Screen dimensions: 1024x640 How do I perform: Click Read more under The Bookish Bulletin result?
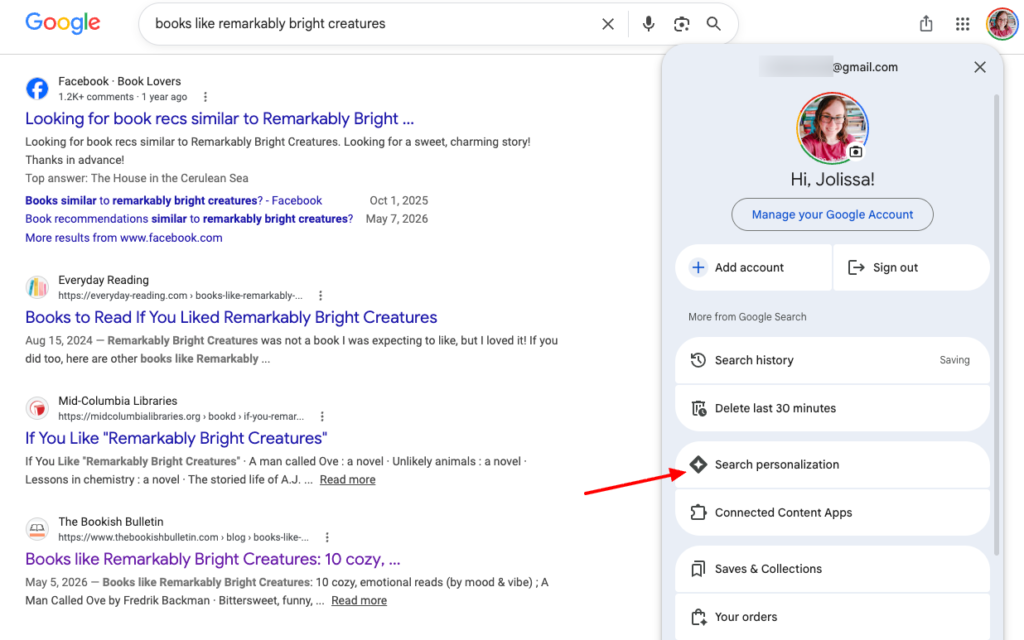pyautogui.click(x=359, y=600)
